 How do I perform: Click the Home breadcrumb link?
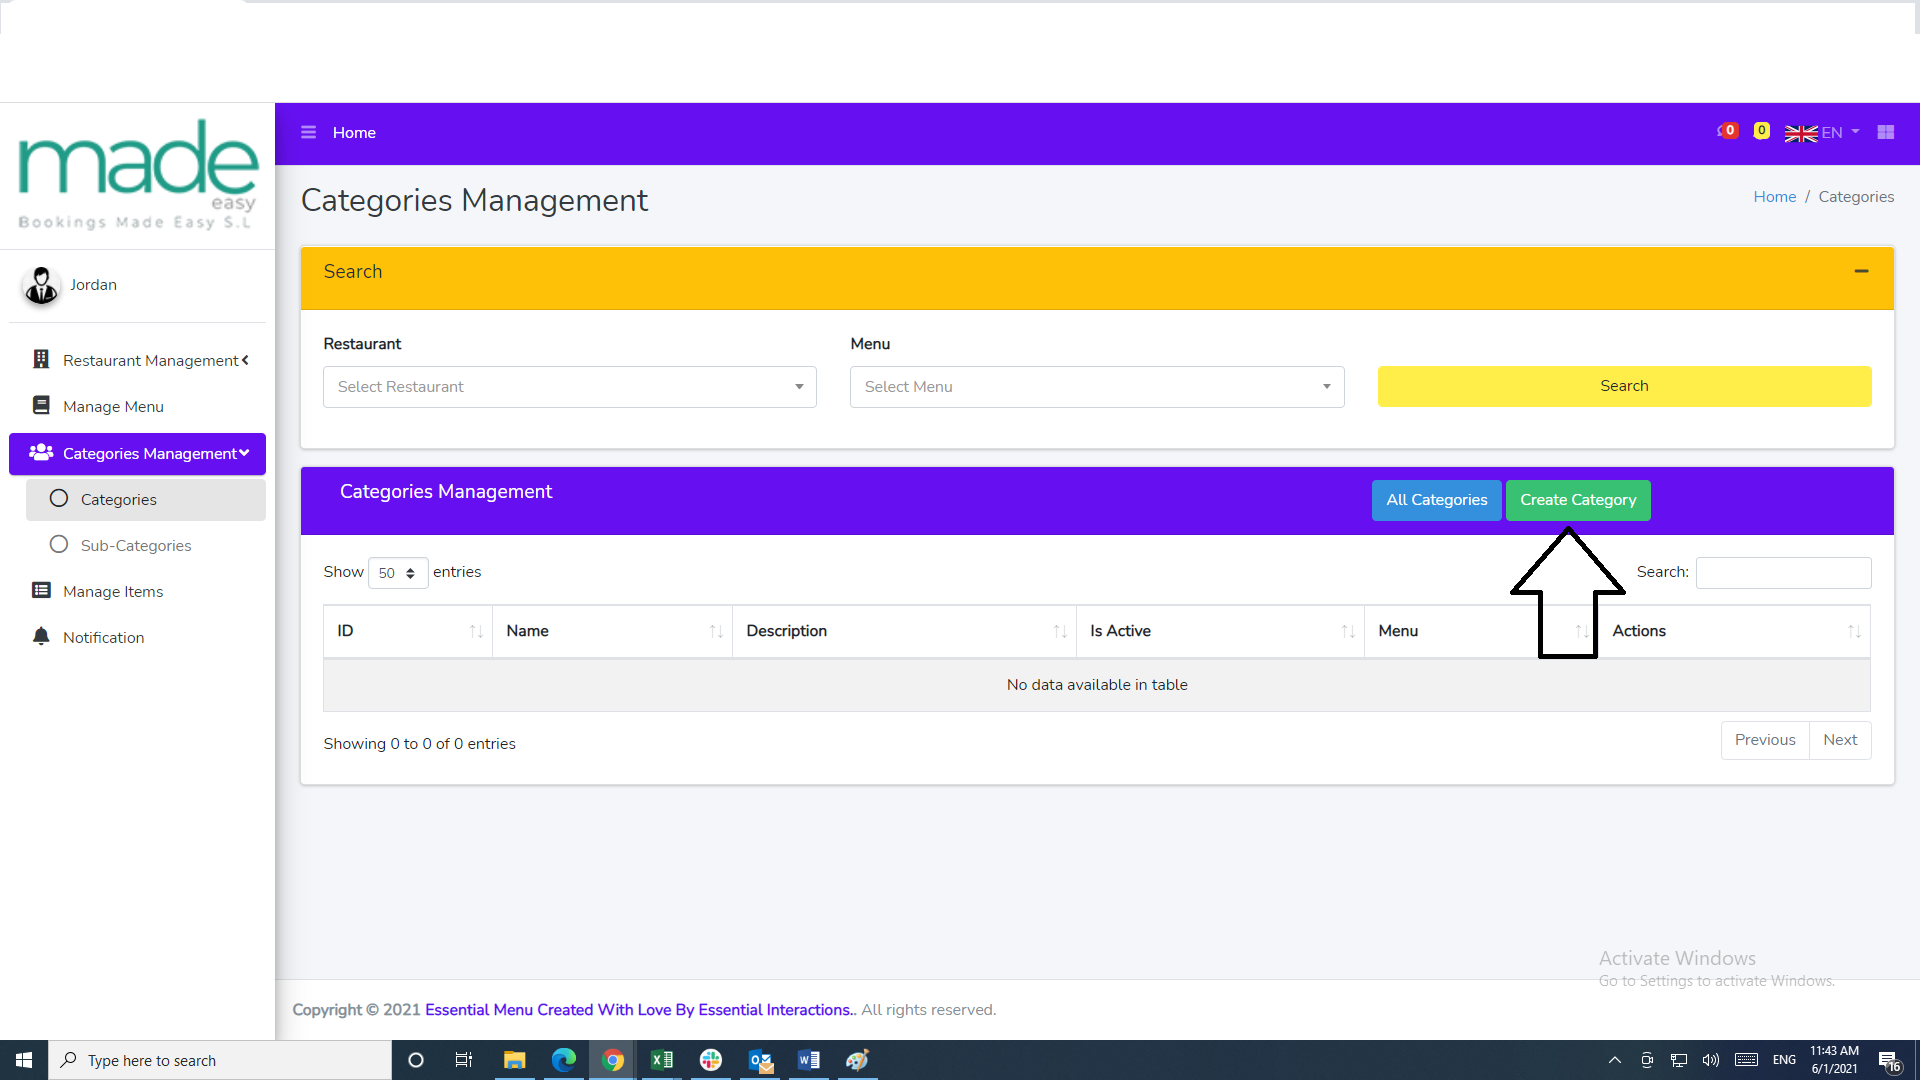[1774, 197]
